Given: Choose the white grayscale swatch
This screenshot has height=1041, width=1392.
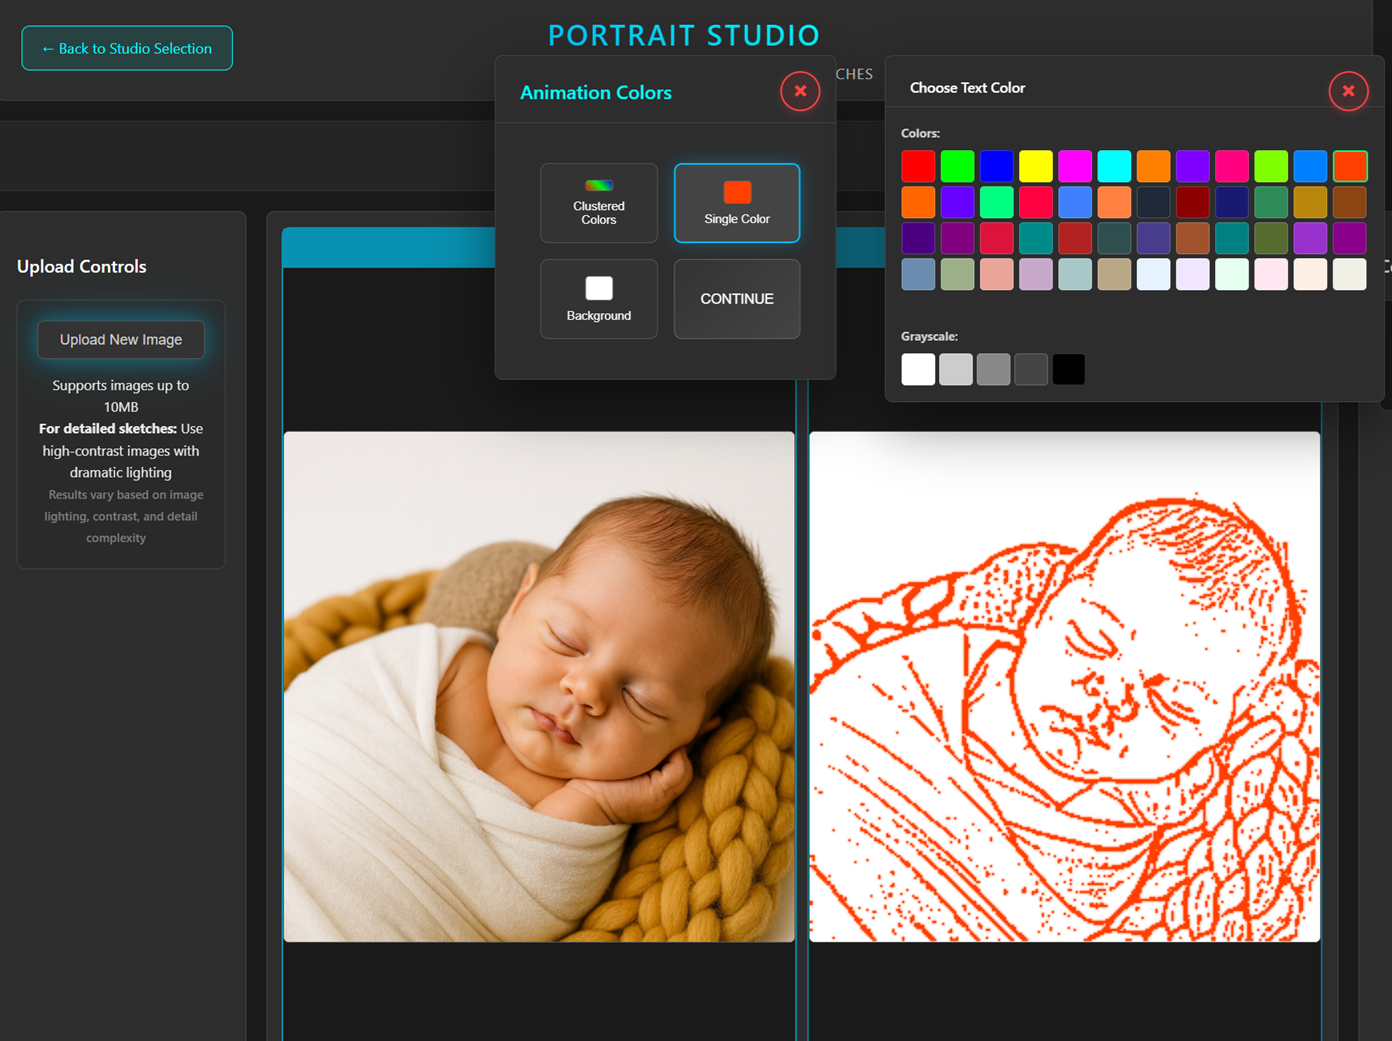Looking at the screenshot, I should coord(918,369).
